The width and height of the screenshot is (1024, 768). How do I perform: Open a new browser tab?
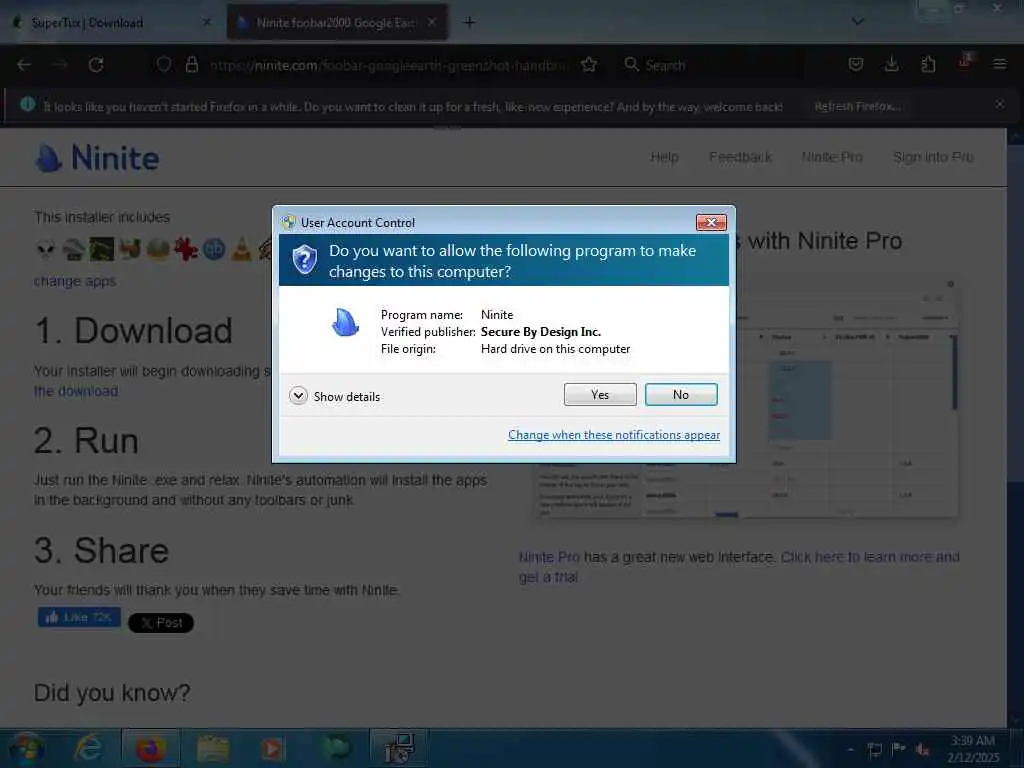coord(469,22)
